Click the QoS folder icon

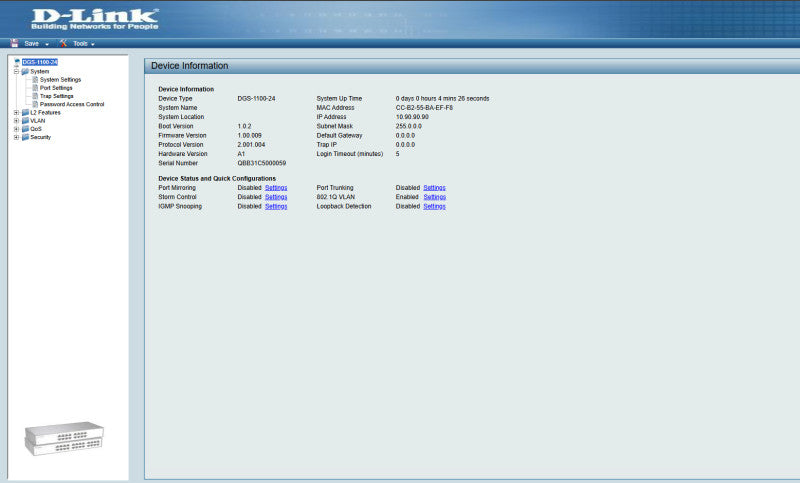point(25,129)
